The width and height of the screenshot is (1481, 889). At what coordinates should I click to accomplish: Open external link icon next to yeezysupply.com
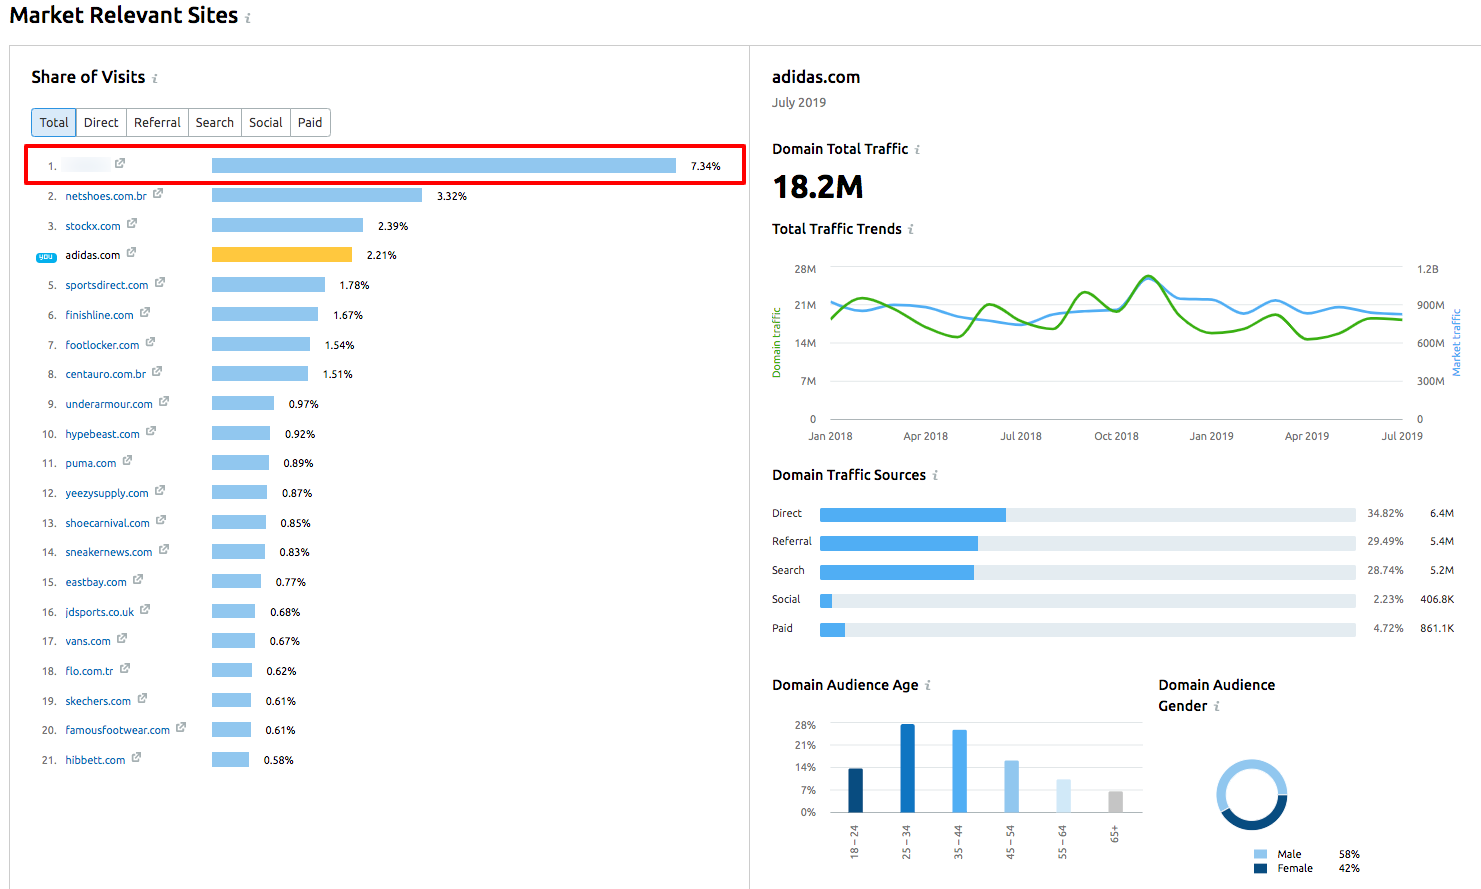(160, 491)
